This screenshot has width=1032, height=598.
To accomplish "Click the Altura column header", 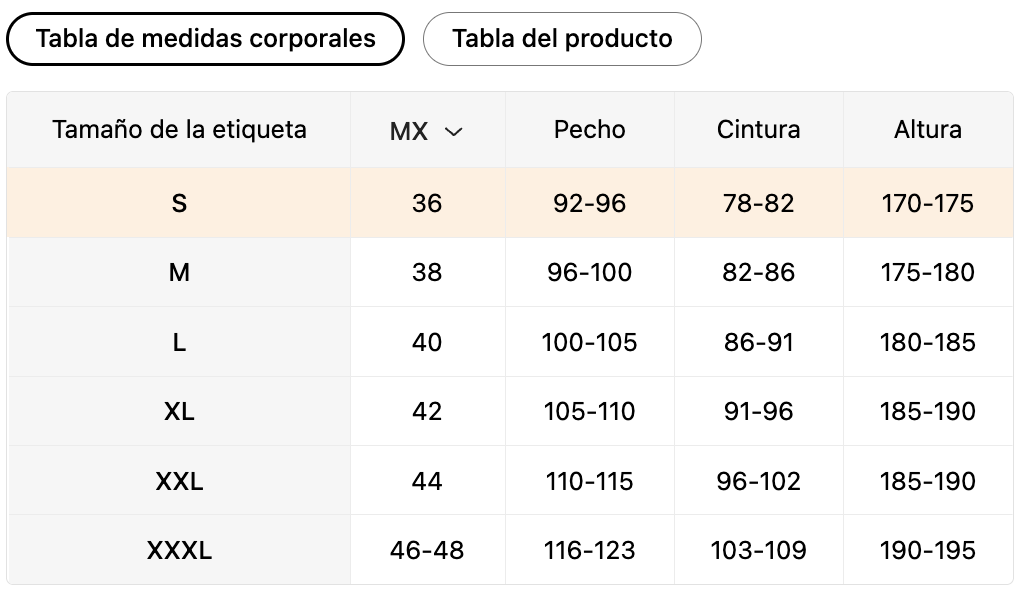I will tap(928, 130).
